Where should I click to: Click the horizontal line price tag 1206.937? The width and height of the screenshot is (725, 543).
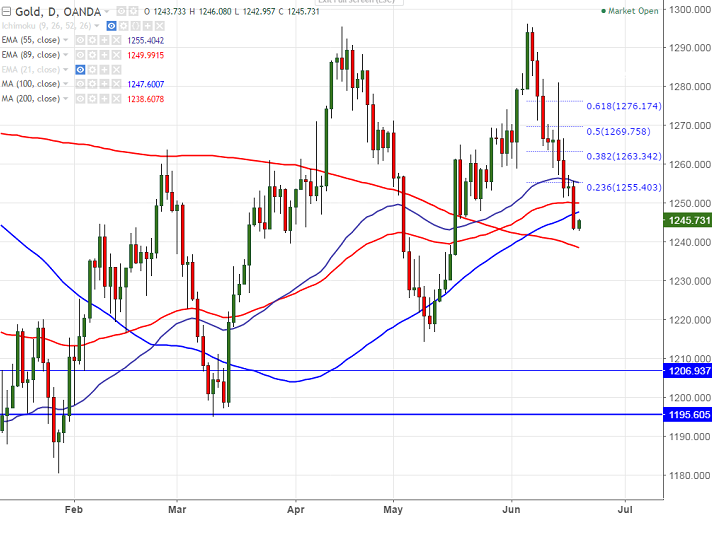[x=688, y=370]
